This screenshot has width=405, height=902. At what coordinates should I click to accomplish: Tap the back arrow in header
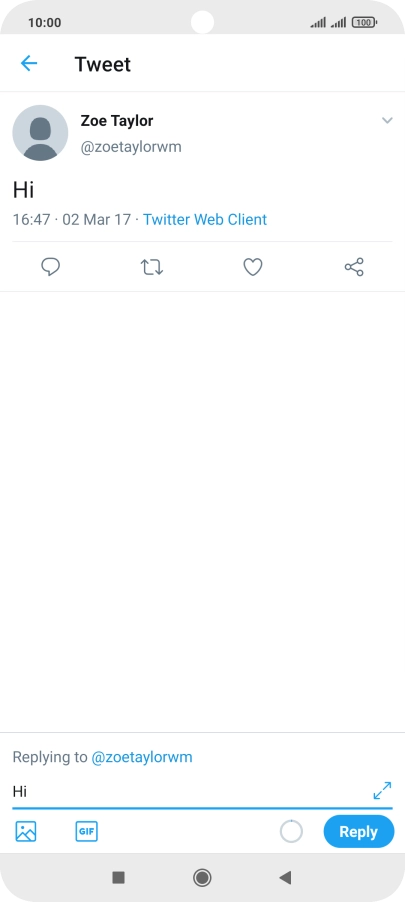[x=29, y=63]
